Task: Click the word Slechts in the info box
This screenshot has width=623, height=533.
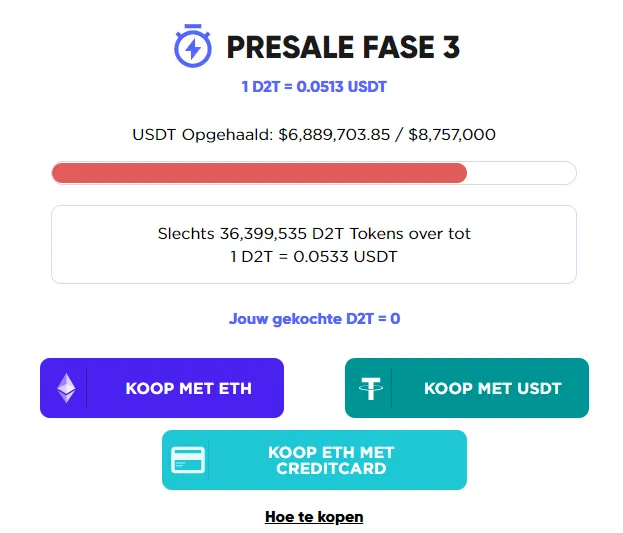Action: pos(185,234)
